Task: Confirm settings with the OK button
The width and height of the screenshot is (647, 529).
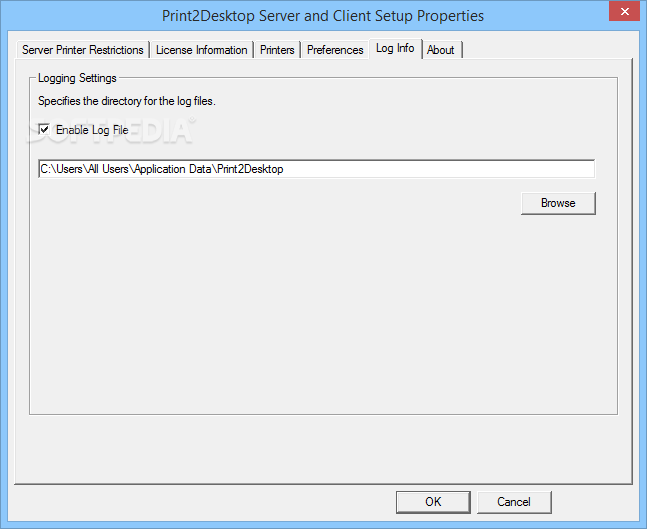Action: tap(433, 502)
